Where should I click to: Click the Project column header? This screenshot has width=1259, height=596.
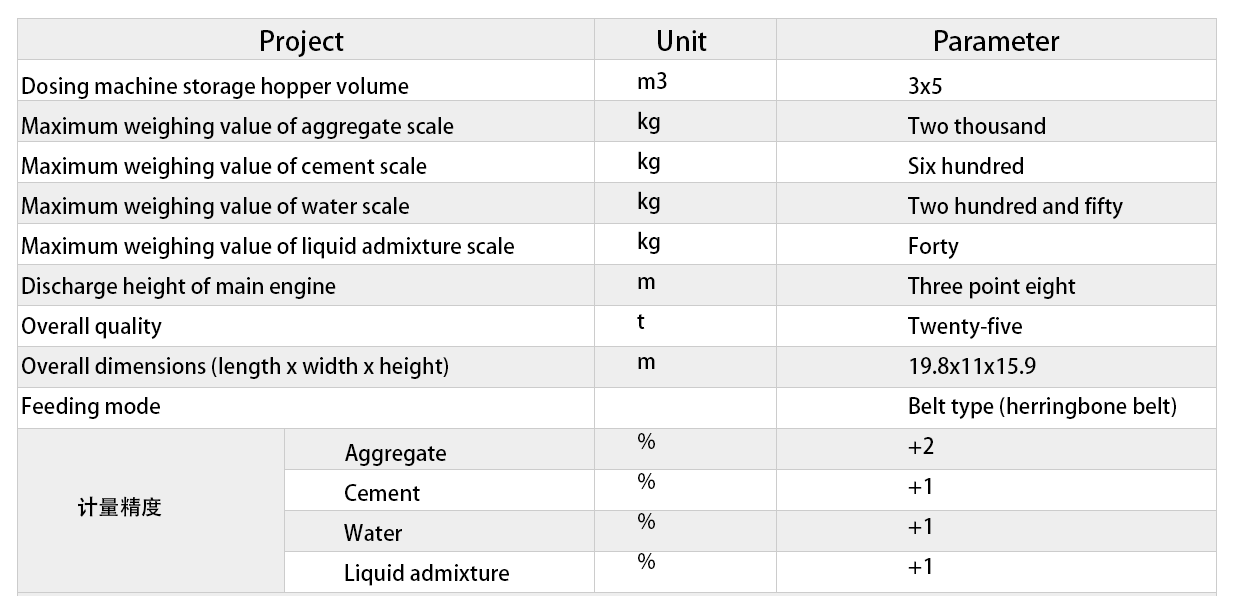301,41
